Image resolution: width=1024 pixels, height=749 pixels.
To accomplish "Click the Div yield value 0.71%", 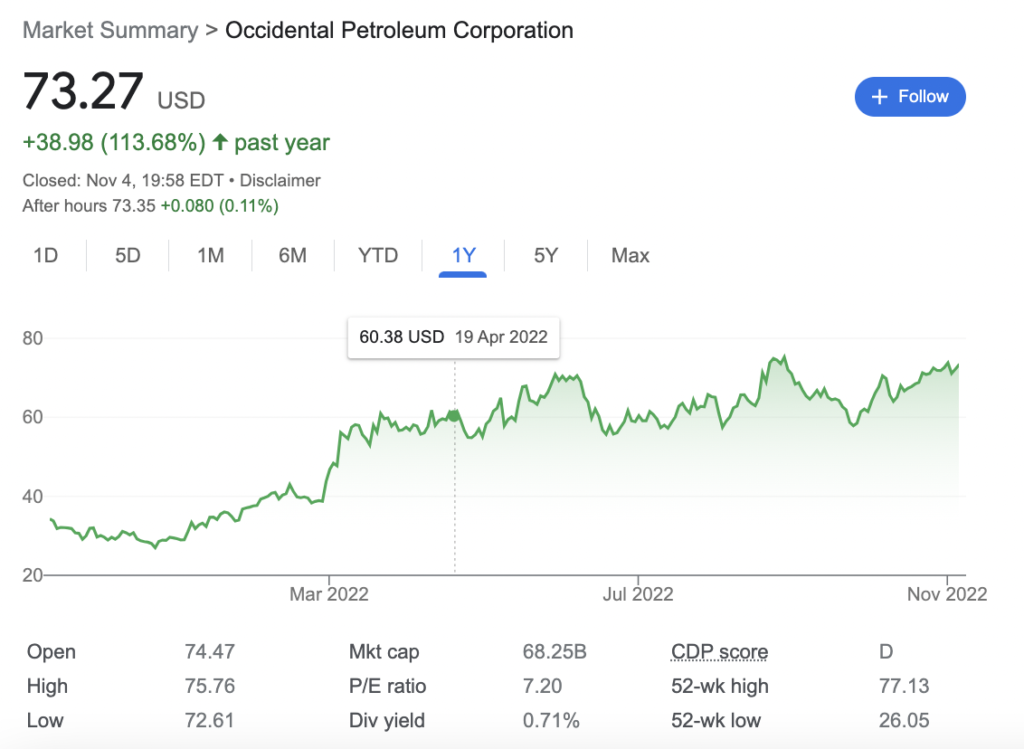I will point(551,720).
